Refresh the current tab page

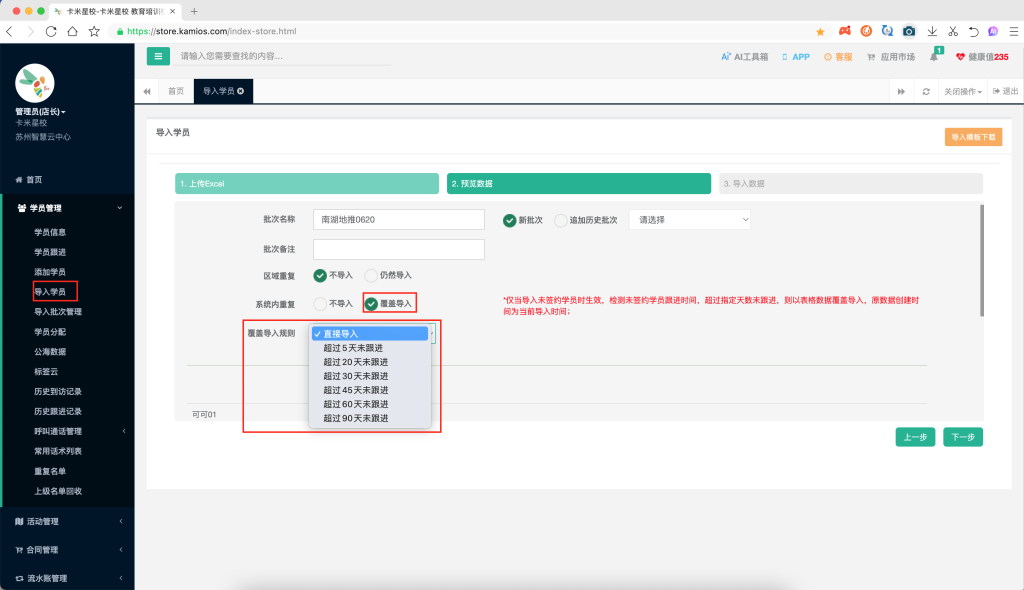pyautogui.click(x=926, y=91)
